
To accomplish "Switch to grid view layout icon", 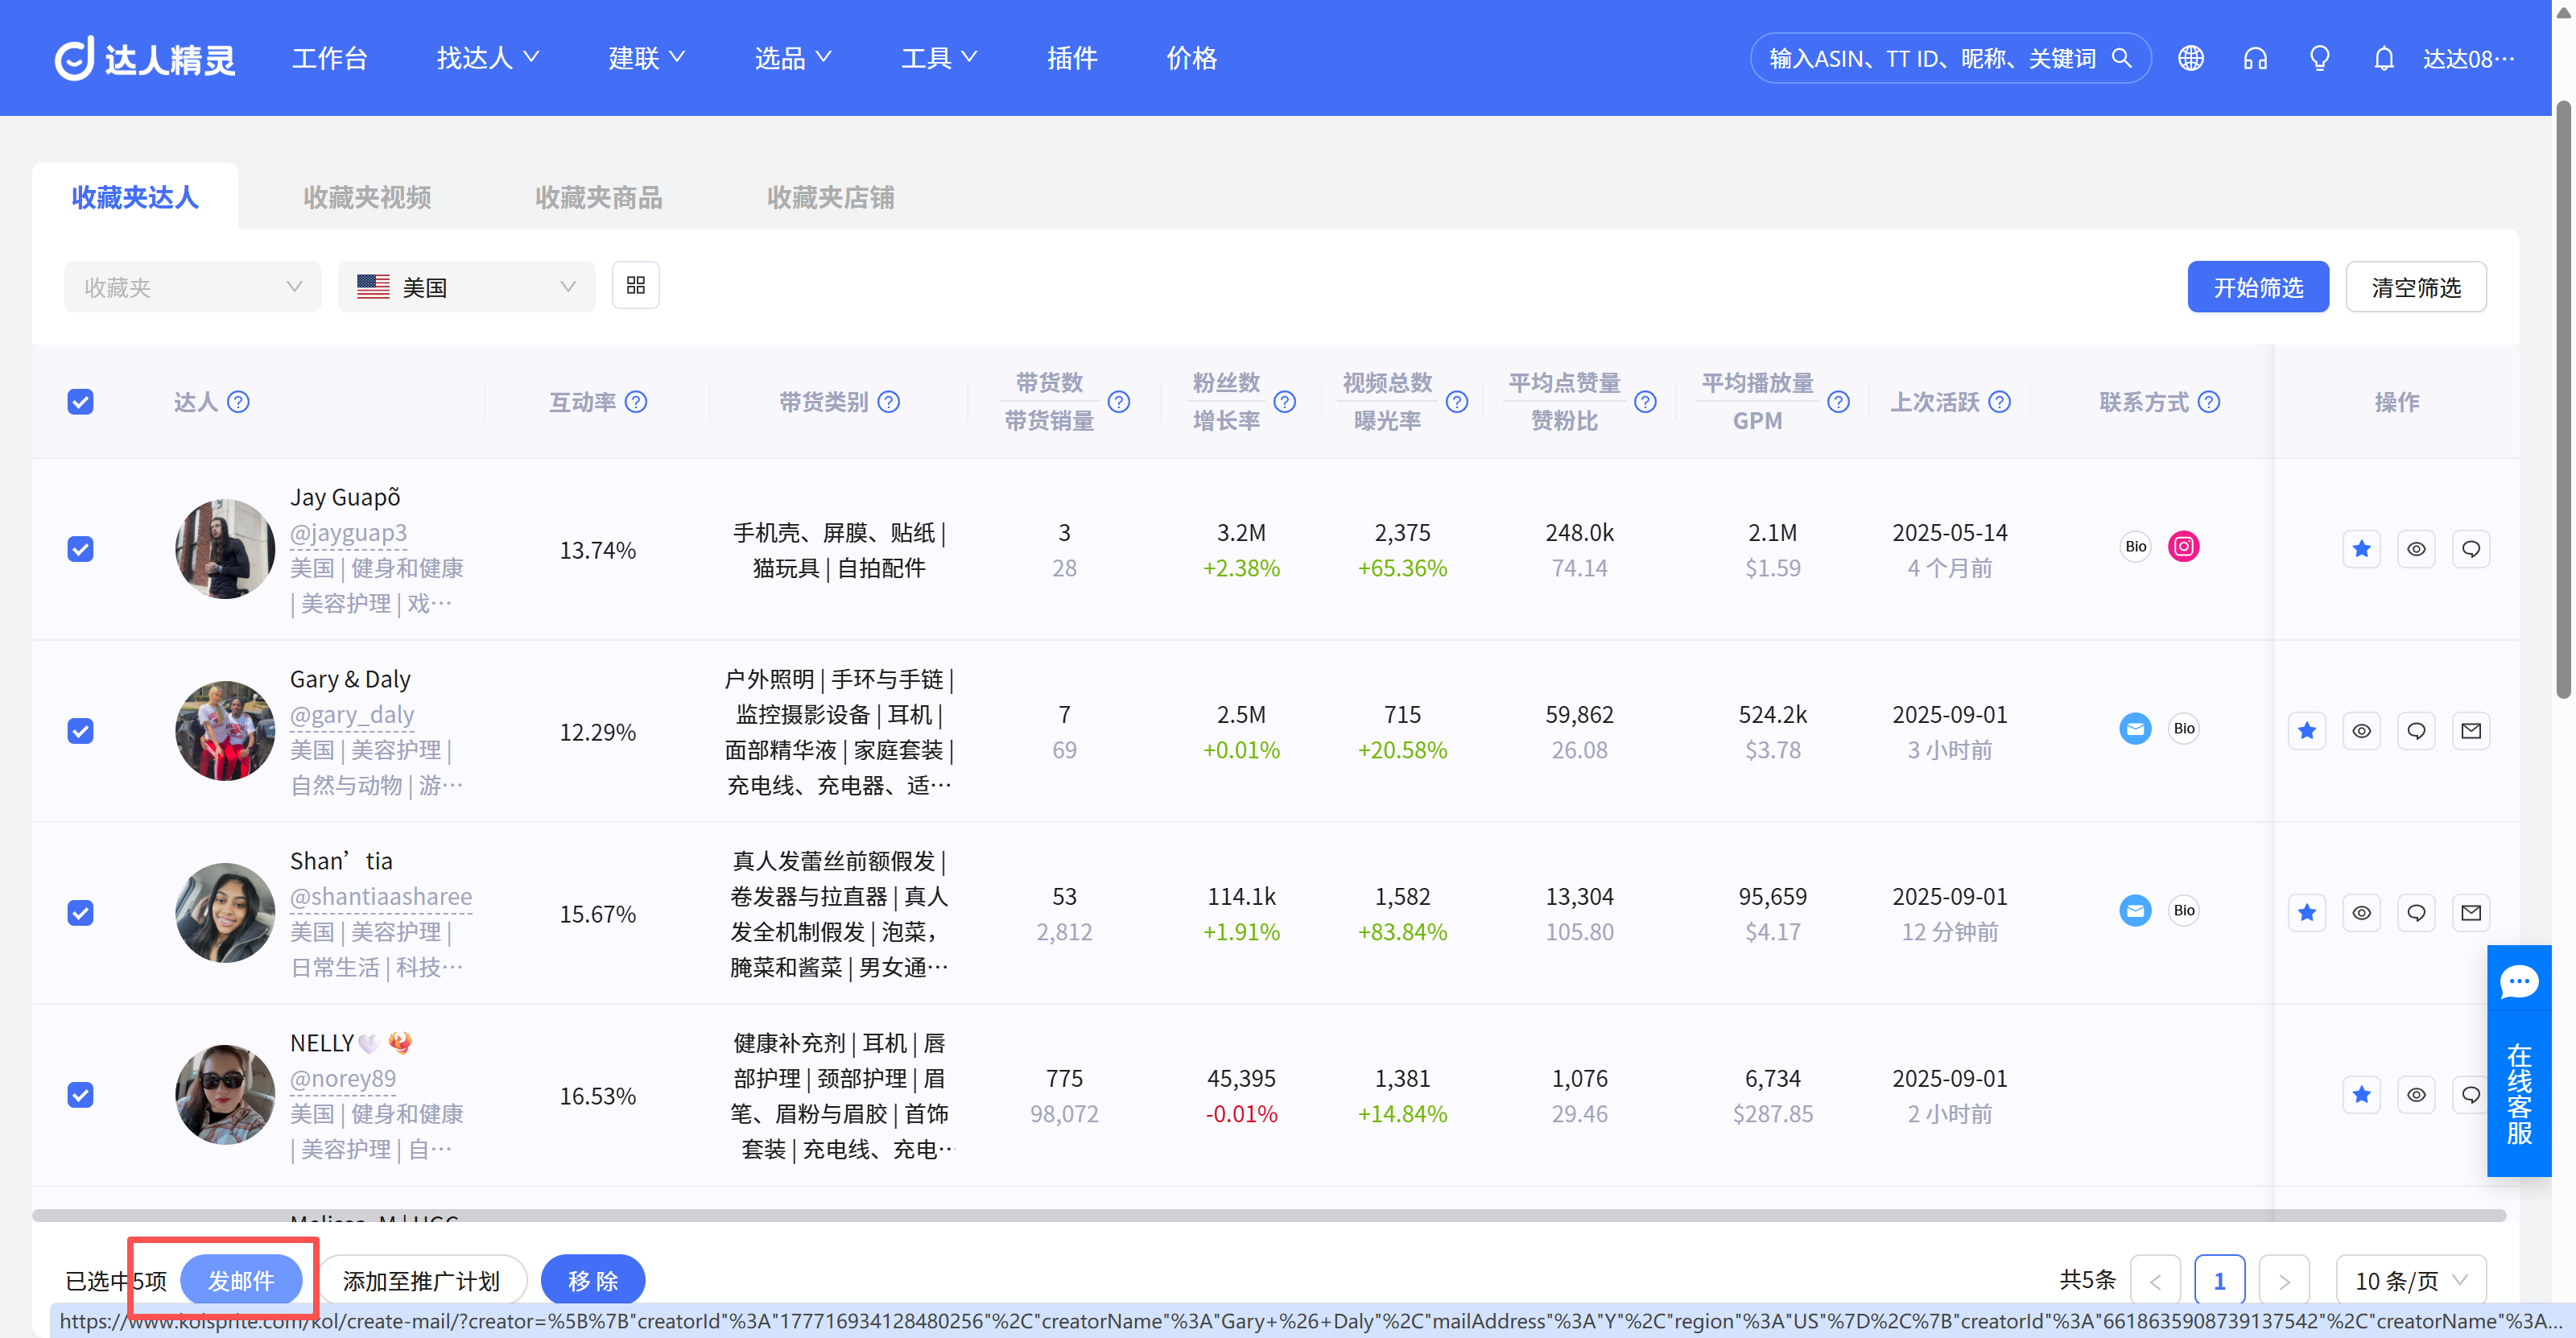I will tap(636, 285).
